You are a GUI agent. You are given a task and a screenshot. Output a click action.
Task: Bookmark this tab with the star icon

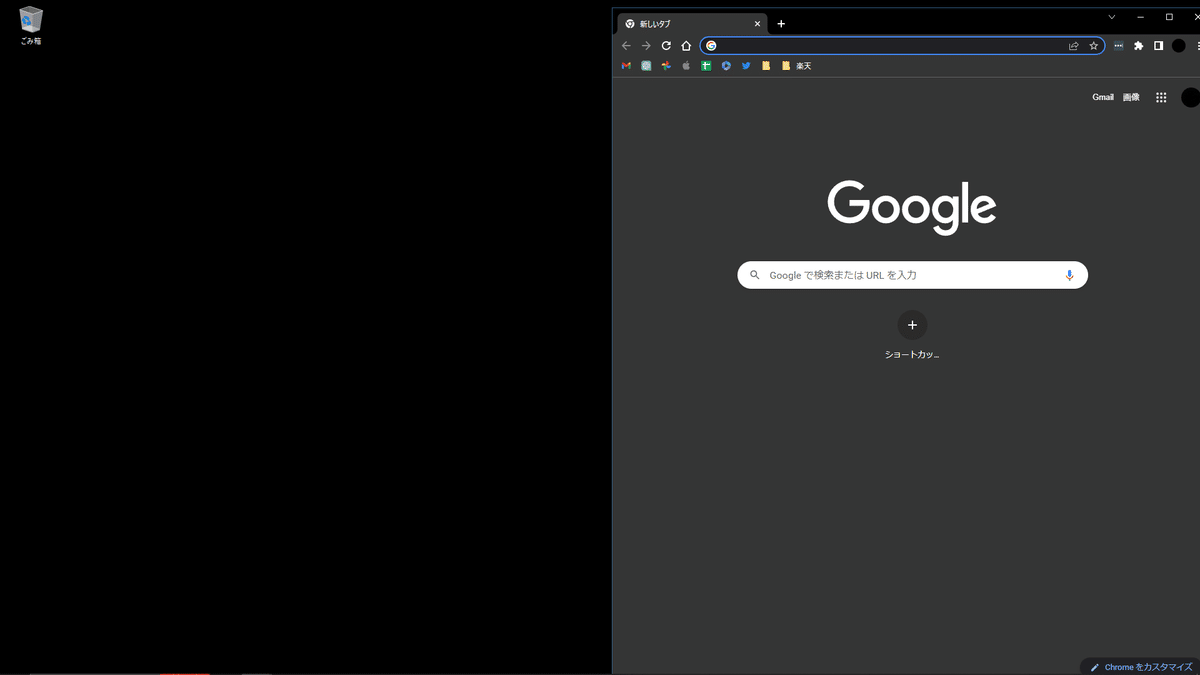pyautogui.click(x=1094, y=46)
